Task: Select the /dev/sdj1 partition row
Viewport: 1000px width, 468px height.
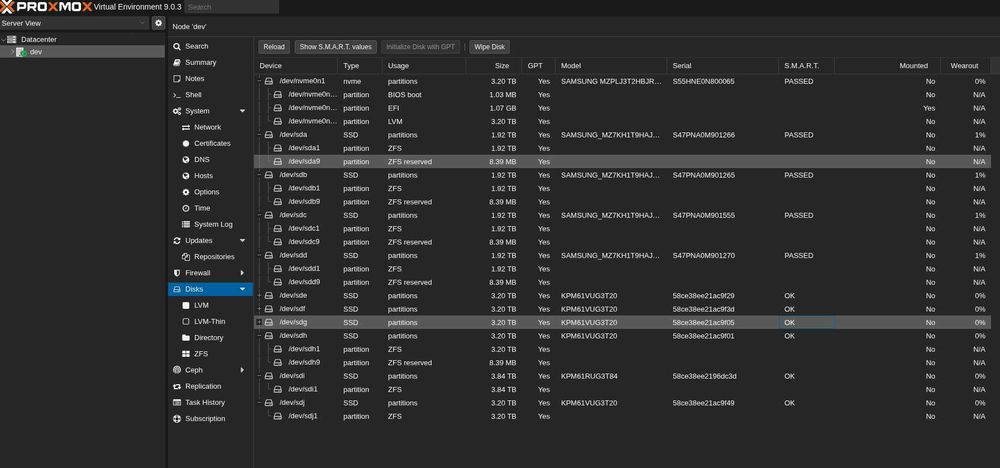Action: 622,416
